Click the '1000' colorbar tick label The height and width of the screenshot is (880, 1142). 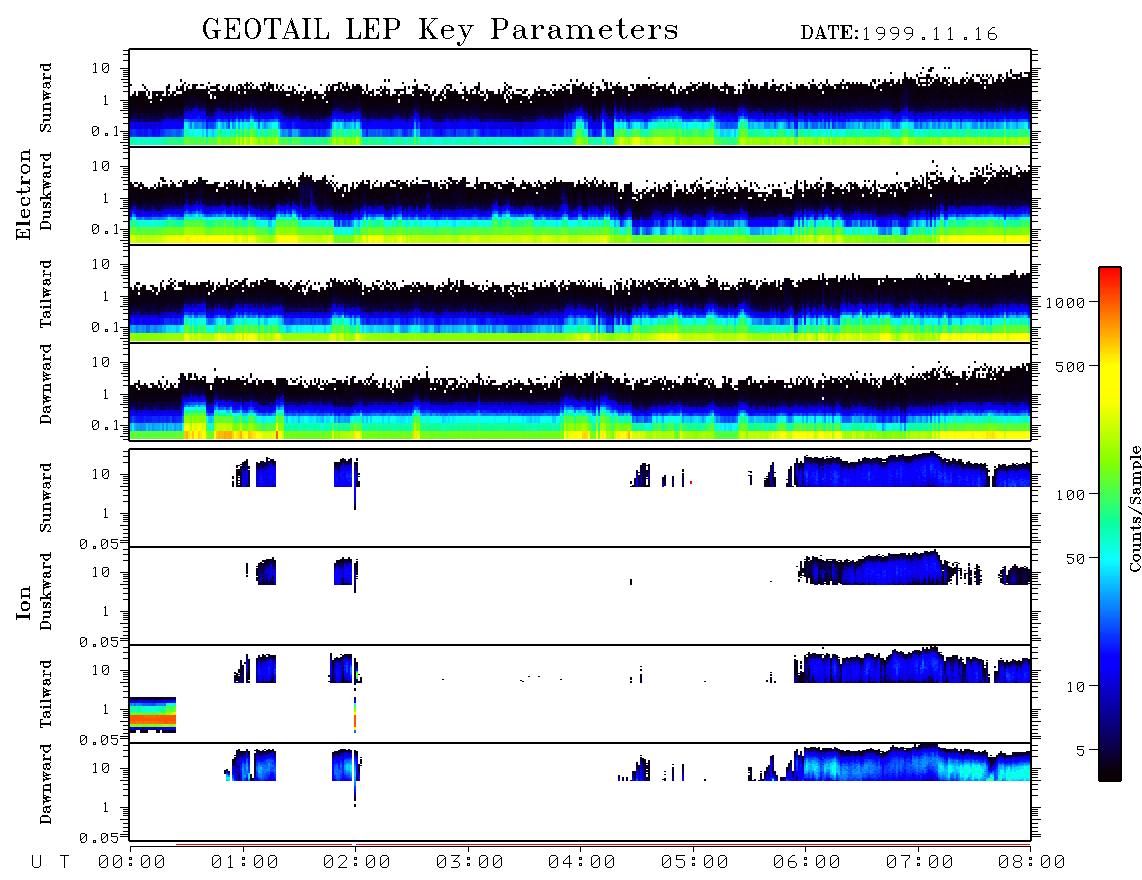click(1065, 302)
